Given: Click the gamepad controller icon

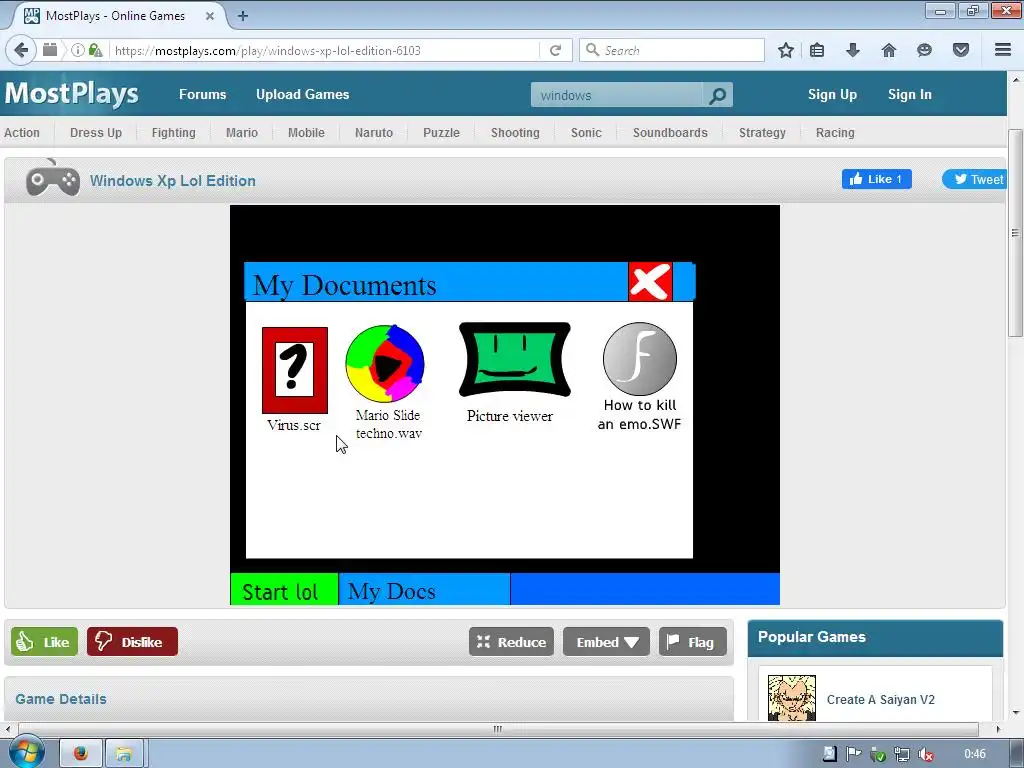Looking at the screenshot, I should click(x=52, y=178).
